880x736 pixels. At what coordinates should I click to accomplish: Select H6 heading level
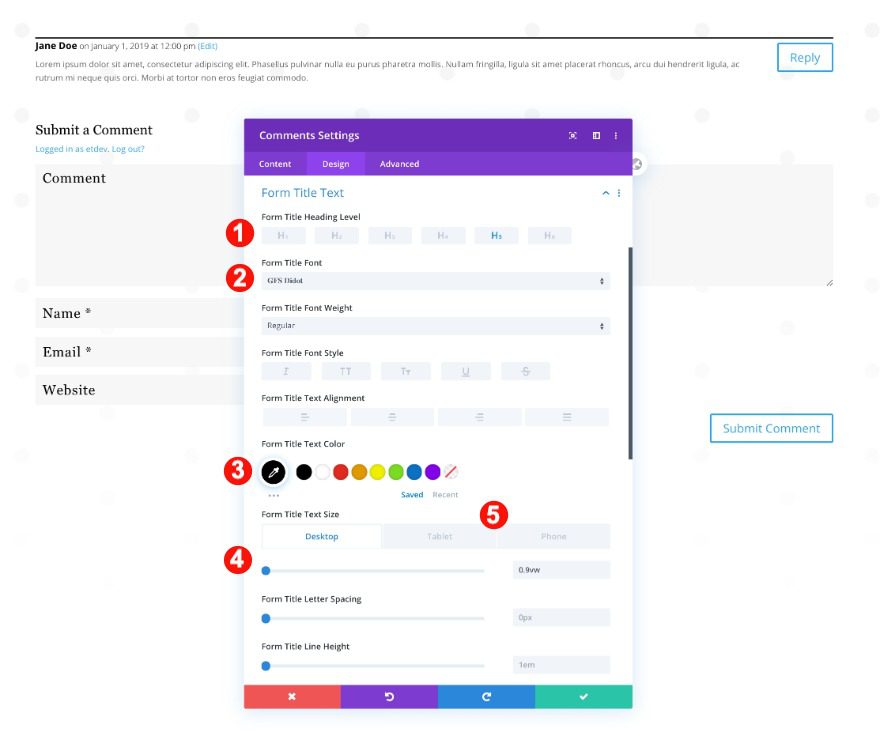(x=550, y=236)
